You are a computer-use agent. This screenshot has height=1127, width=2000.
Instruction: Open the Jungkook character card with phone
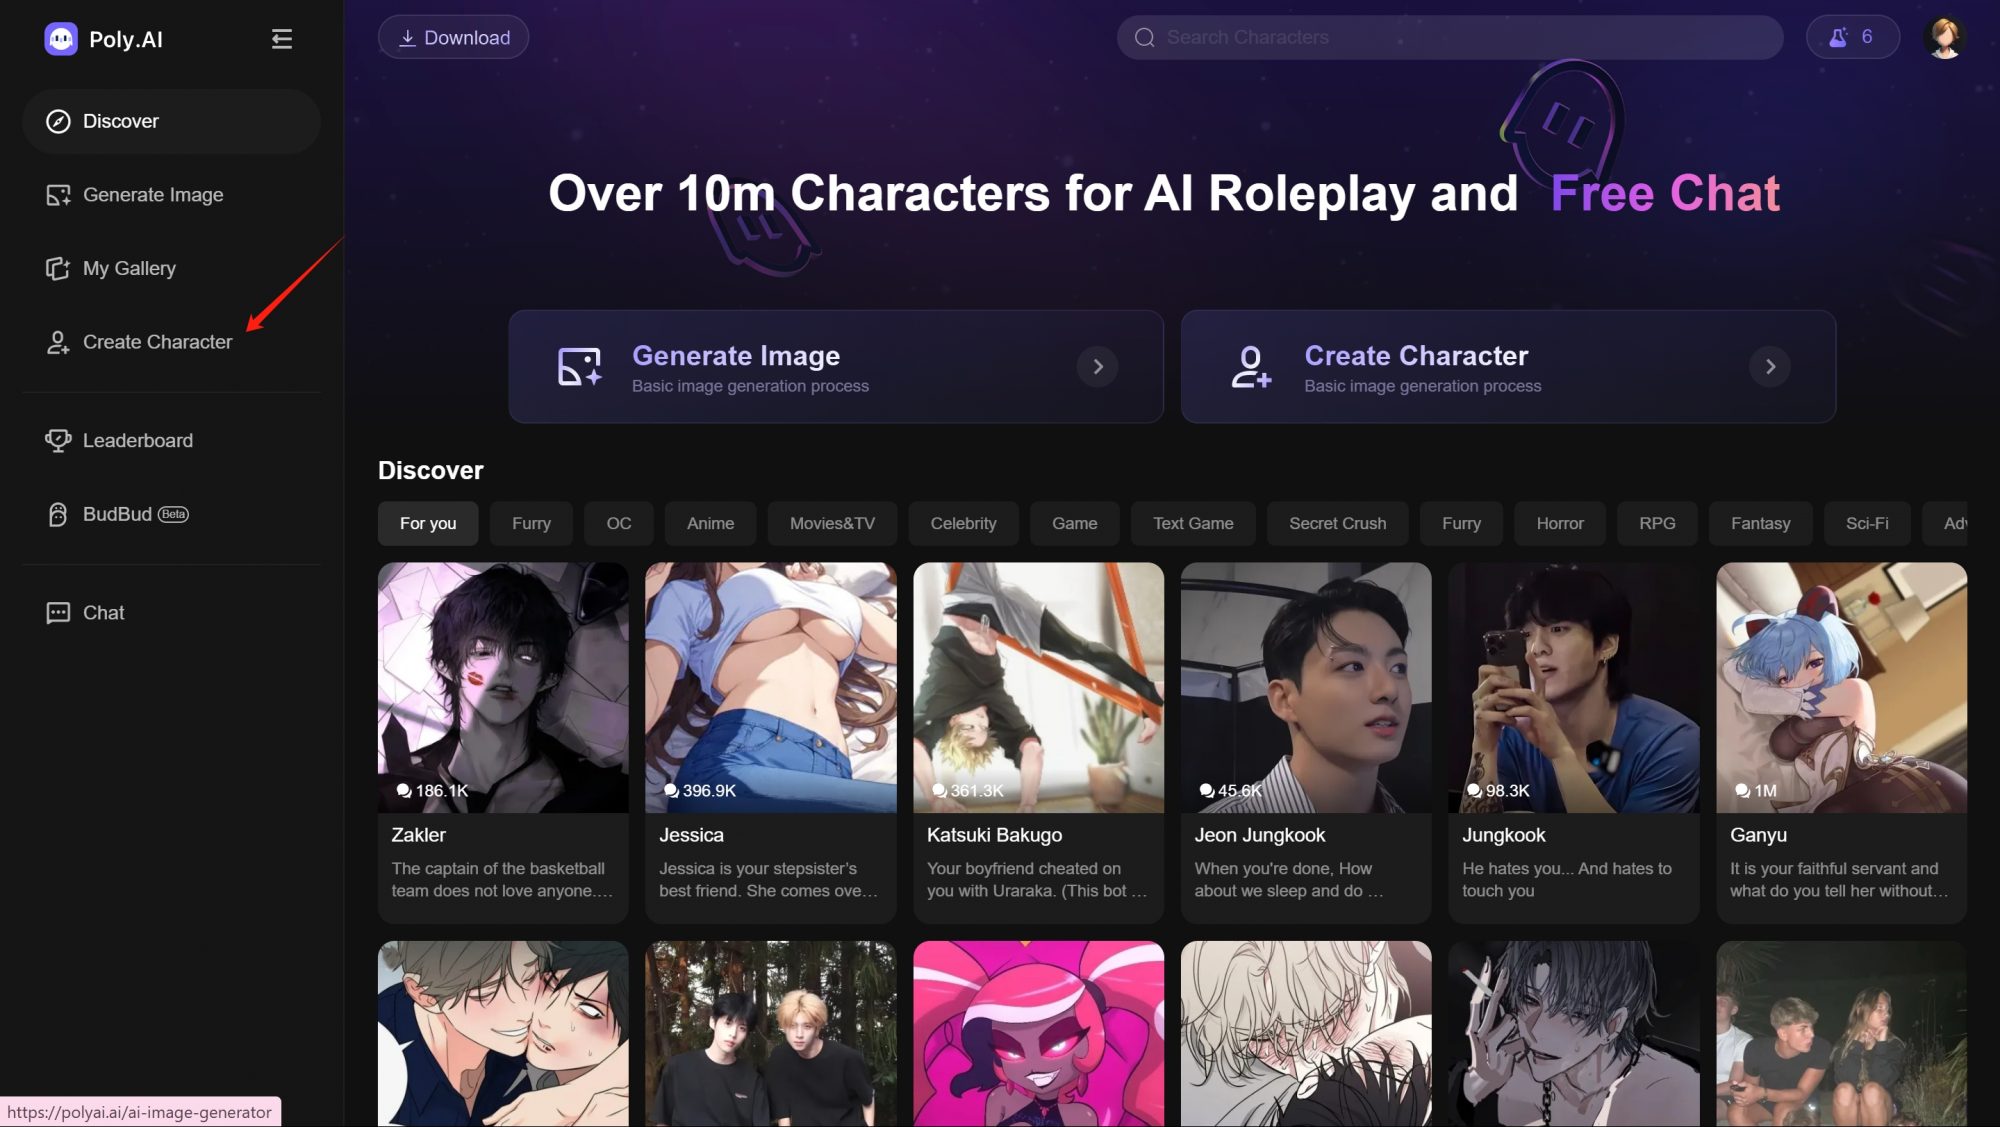click(x=1574, y=687)
